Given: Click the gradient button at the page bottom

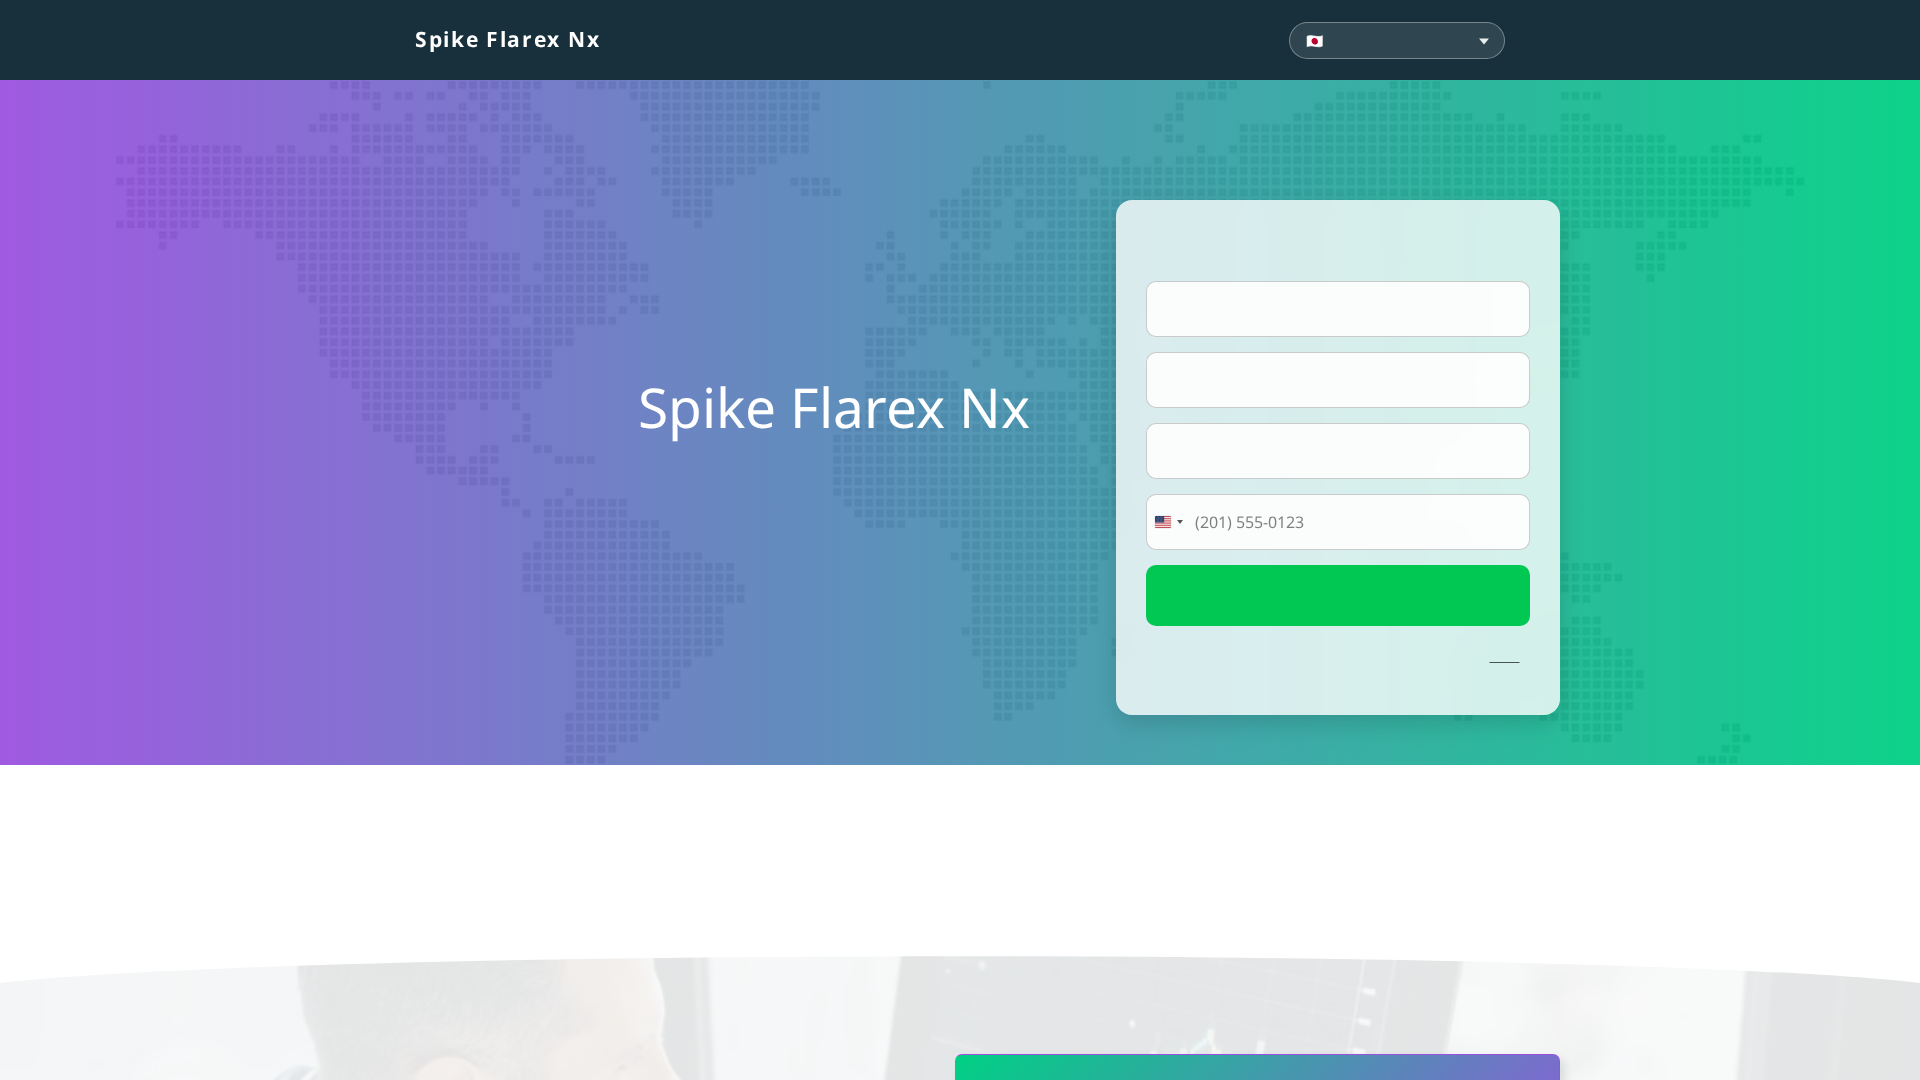Looking at the screenshot, I should point(1256,1070).
